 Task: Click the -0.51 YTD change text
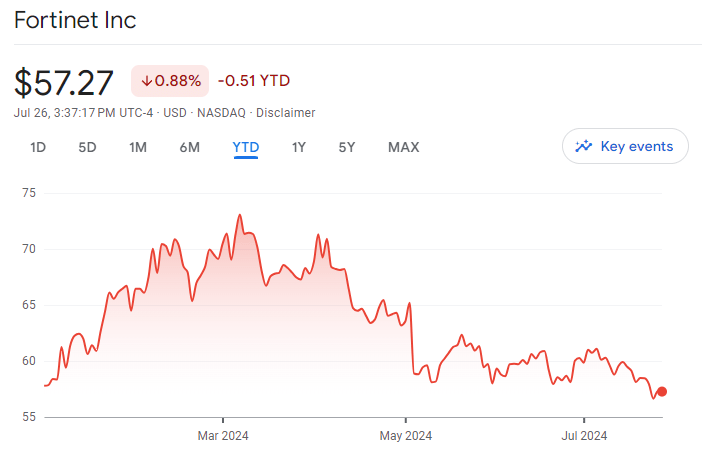(x=254, y=80)
